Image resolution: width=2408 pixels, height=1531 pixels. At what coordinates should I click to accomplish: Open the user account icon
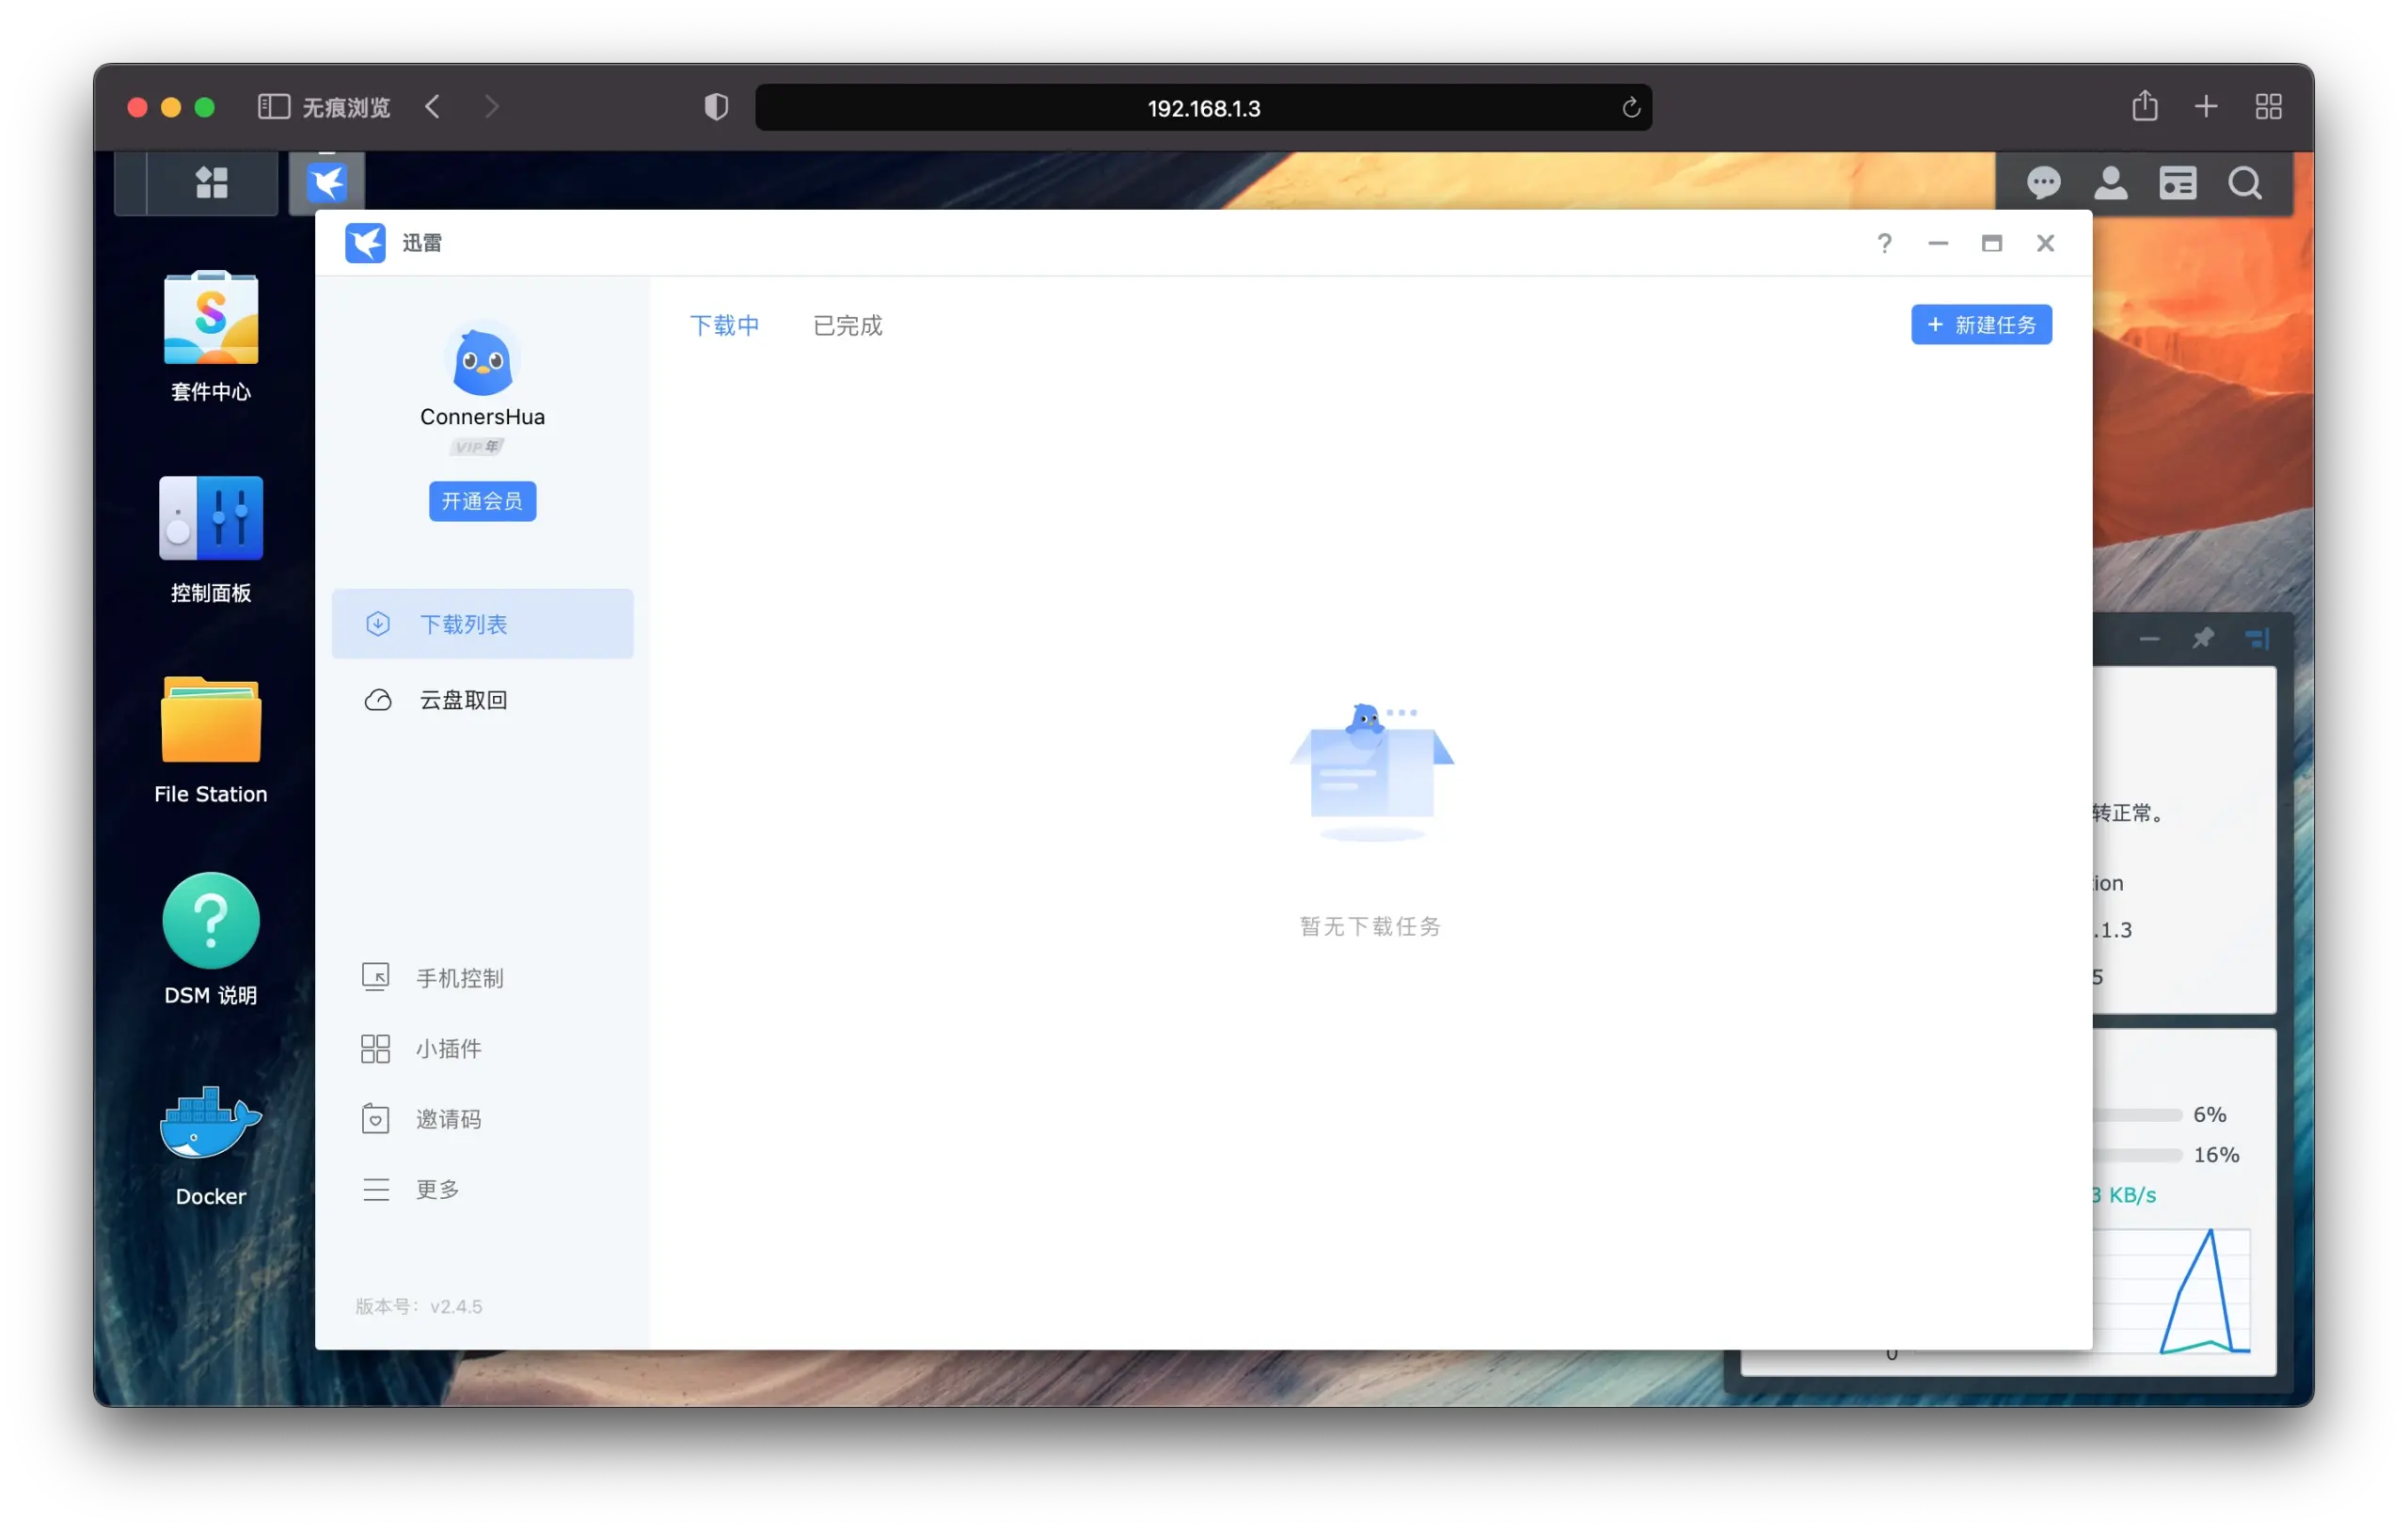coord(2110,183)
